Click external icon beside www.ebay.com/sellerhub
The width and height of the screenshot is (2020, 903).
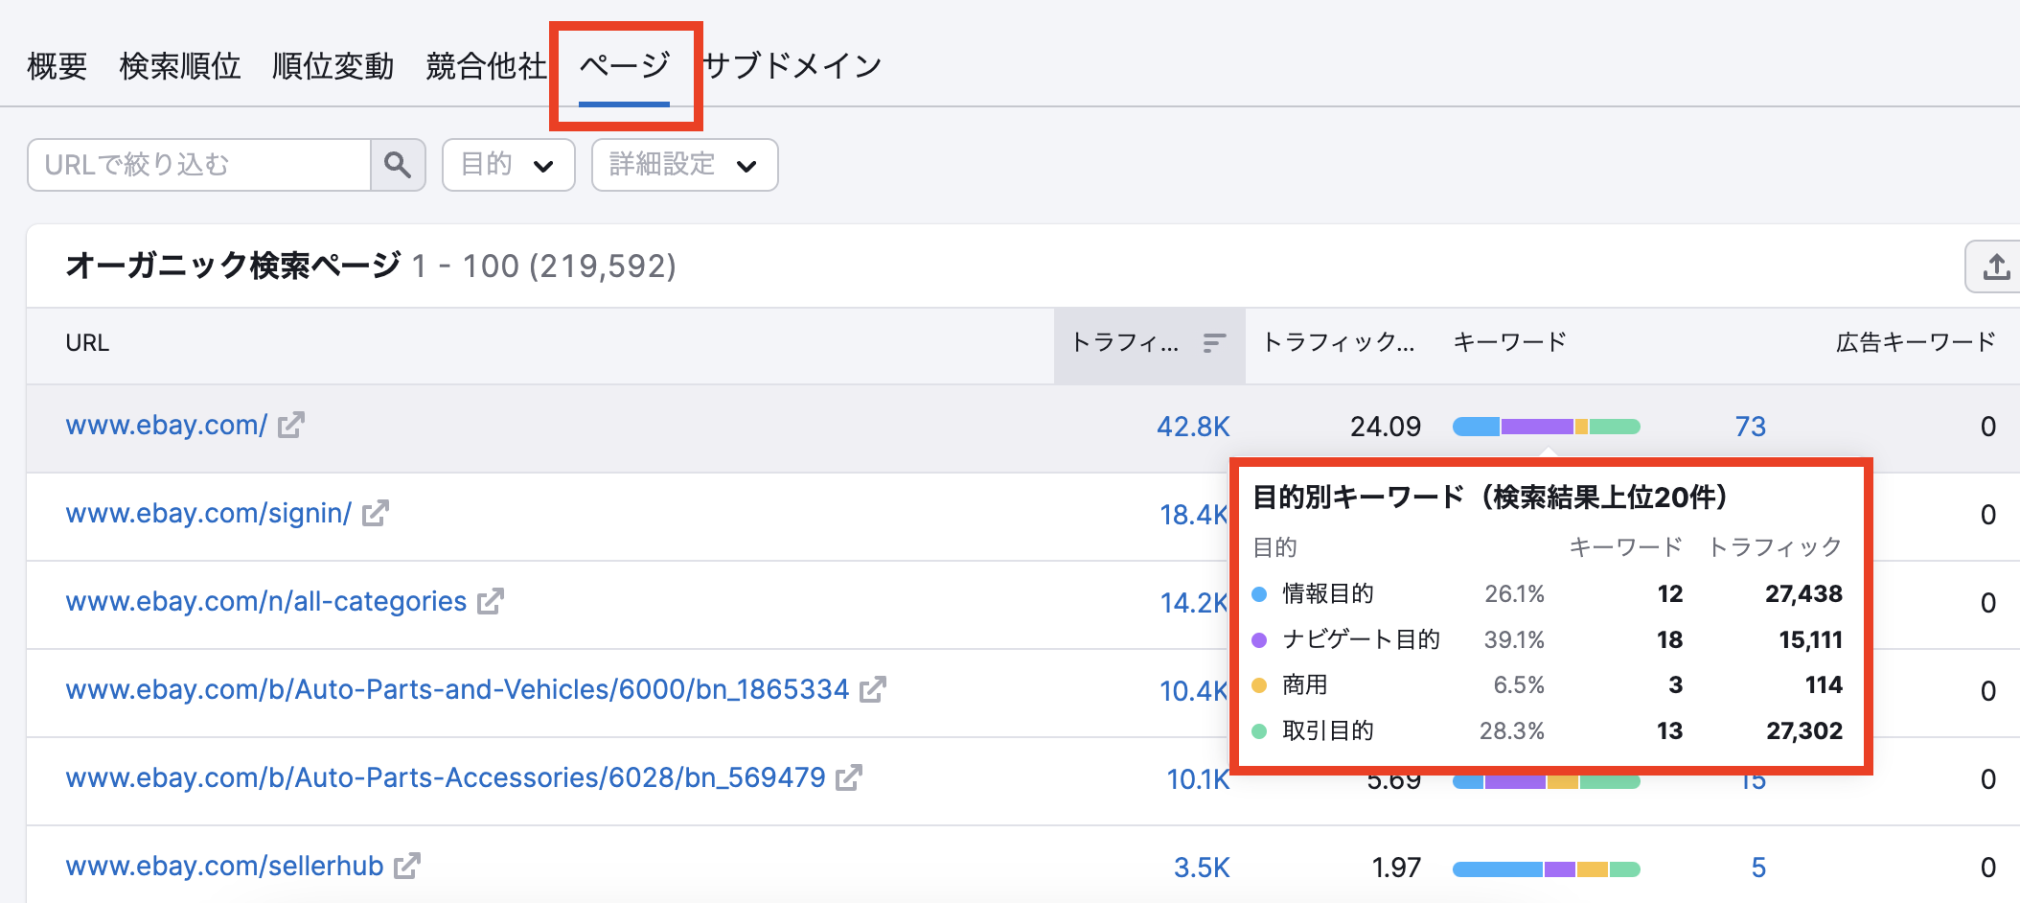tap(407, 865)
